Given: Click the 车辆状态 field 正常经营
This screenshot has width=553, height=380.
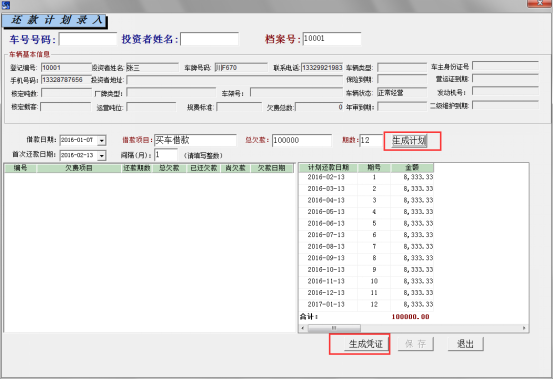Looking at the screenshot, I should pyautogui.click(x=402, y=93).
